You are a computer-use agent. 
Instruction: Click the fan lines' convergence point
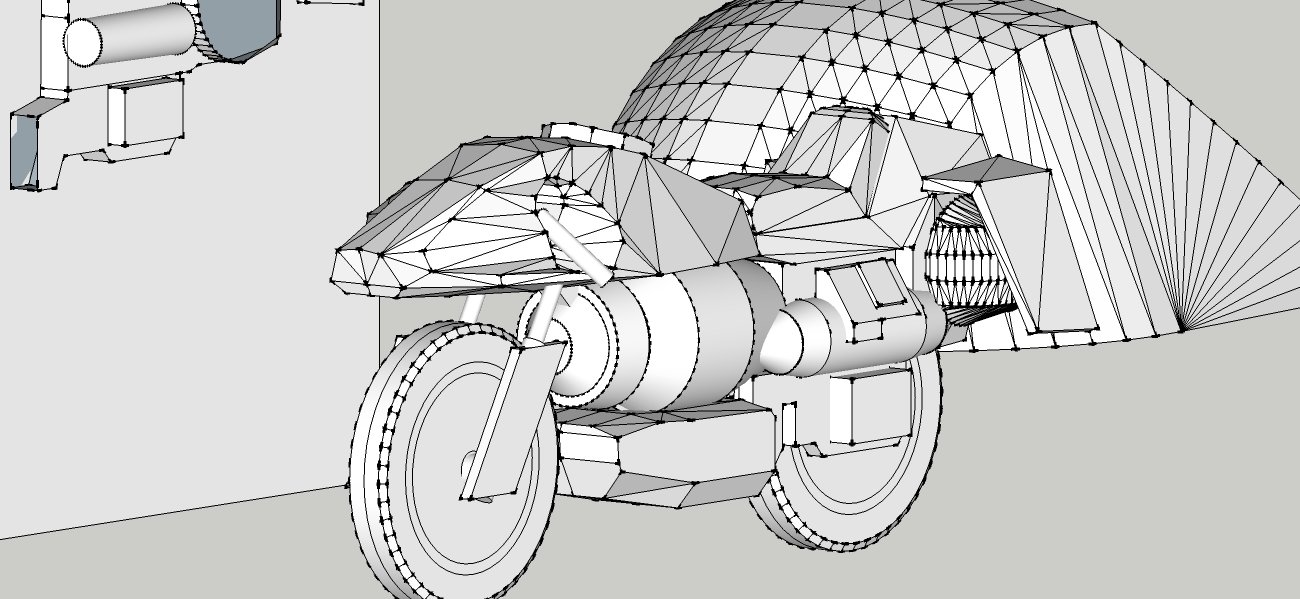click(1182, 330)
